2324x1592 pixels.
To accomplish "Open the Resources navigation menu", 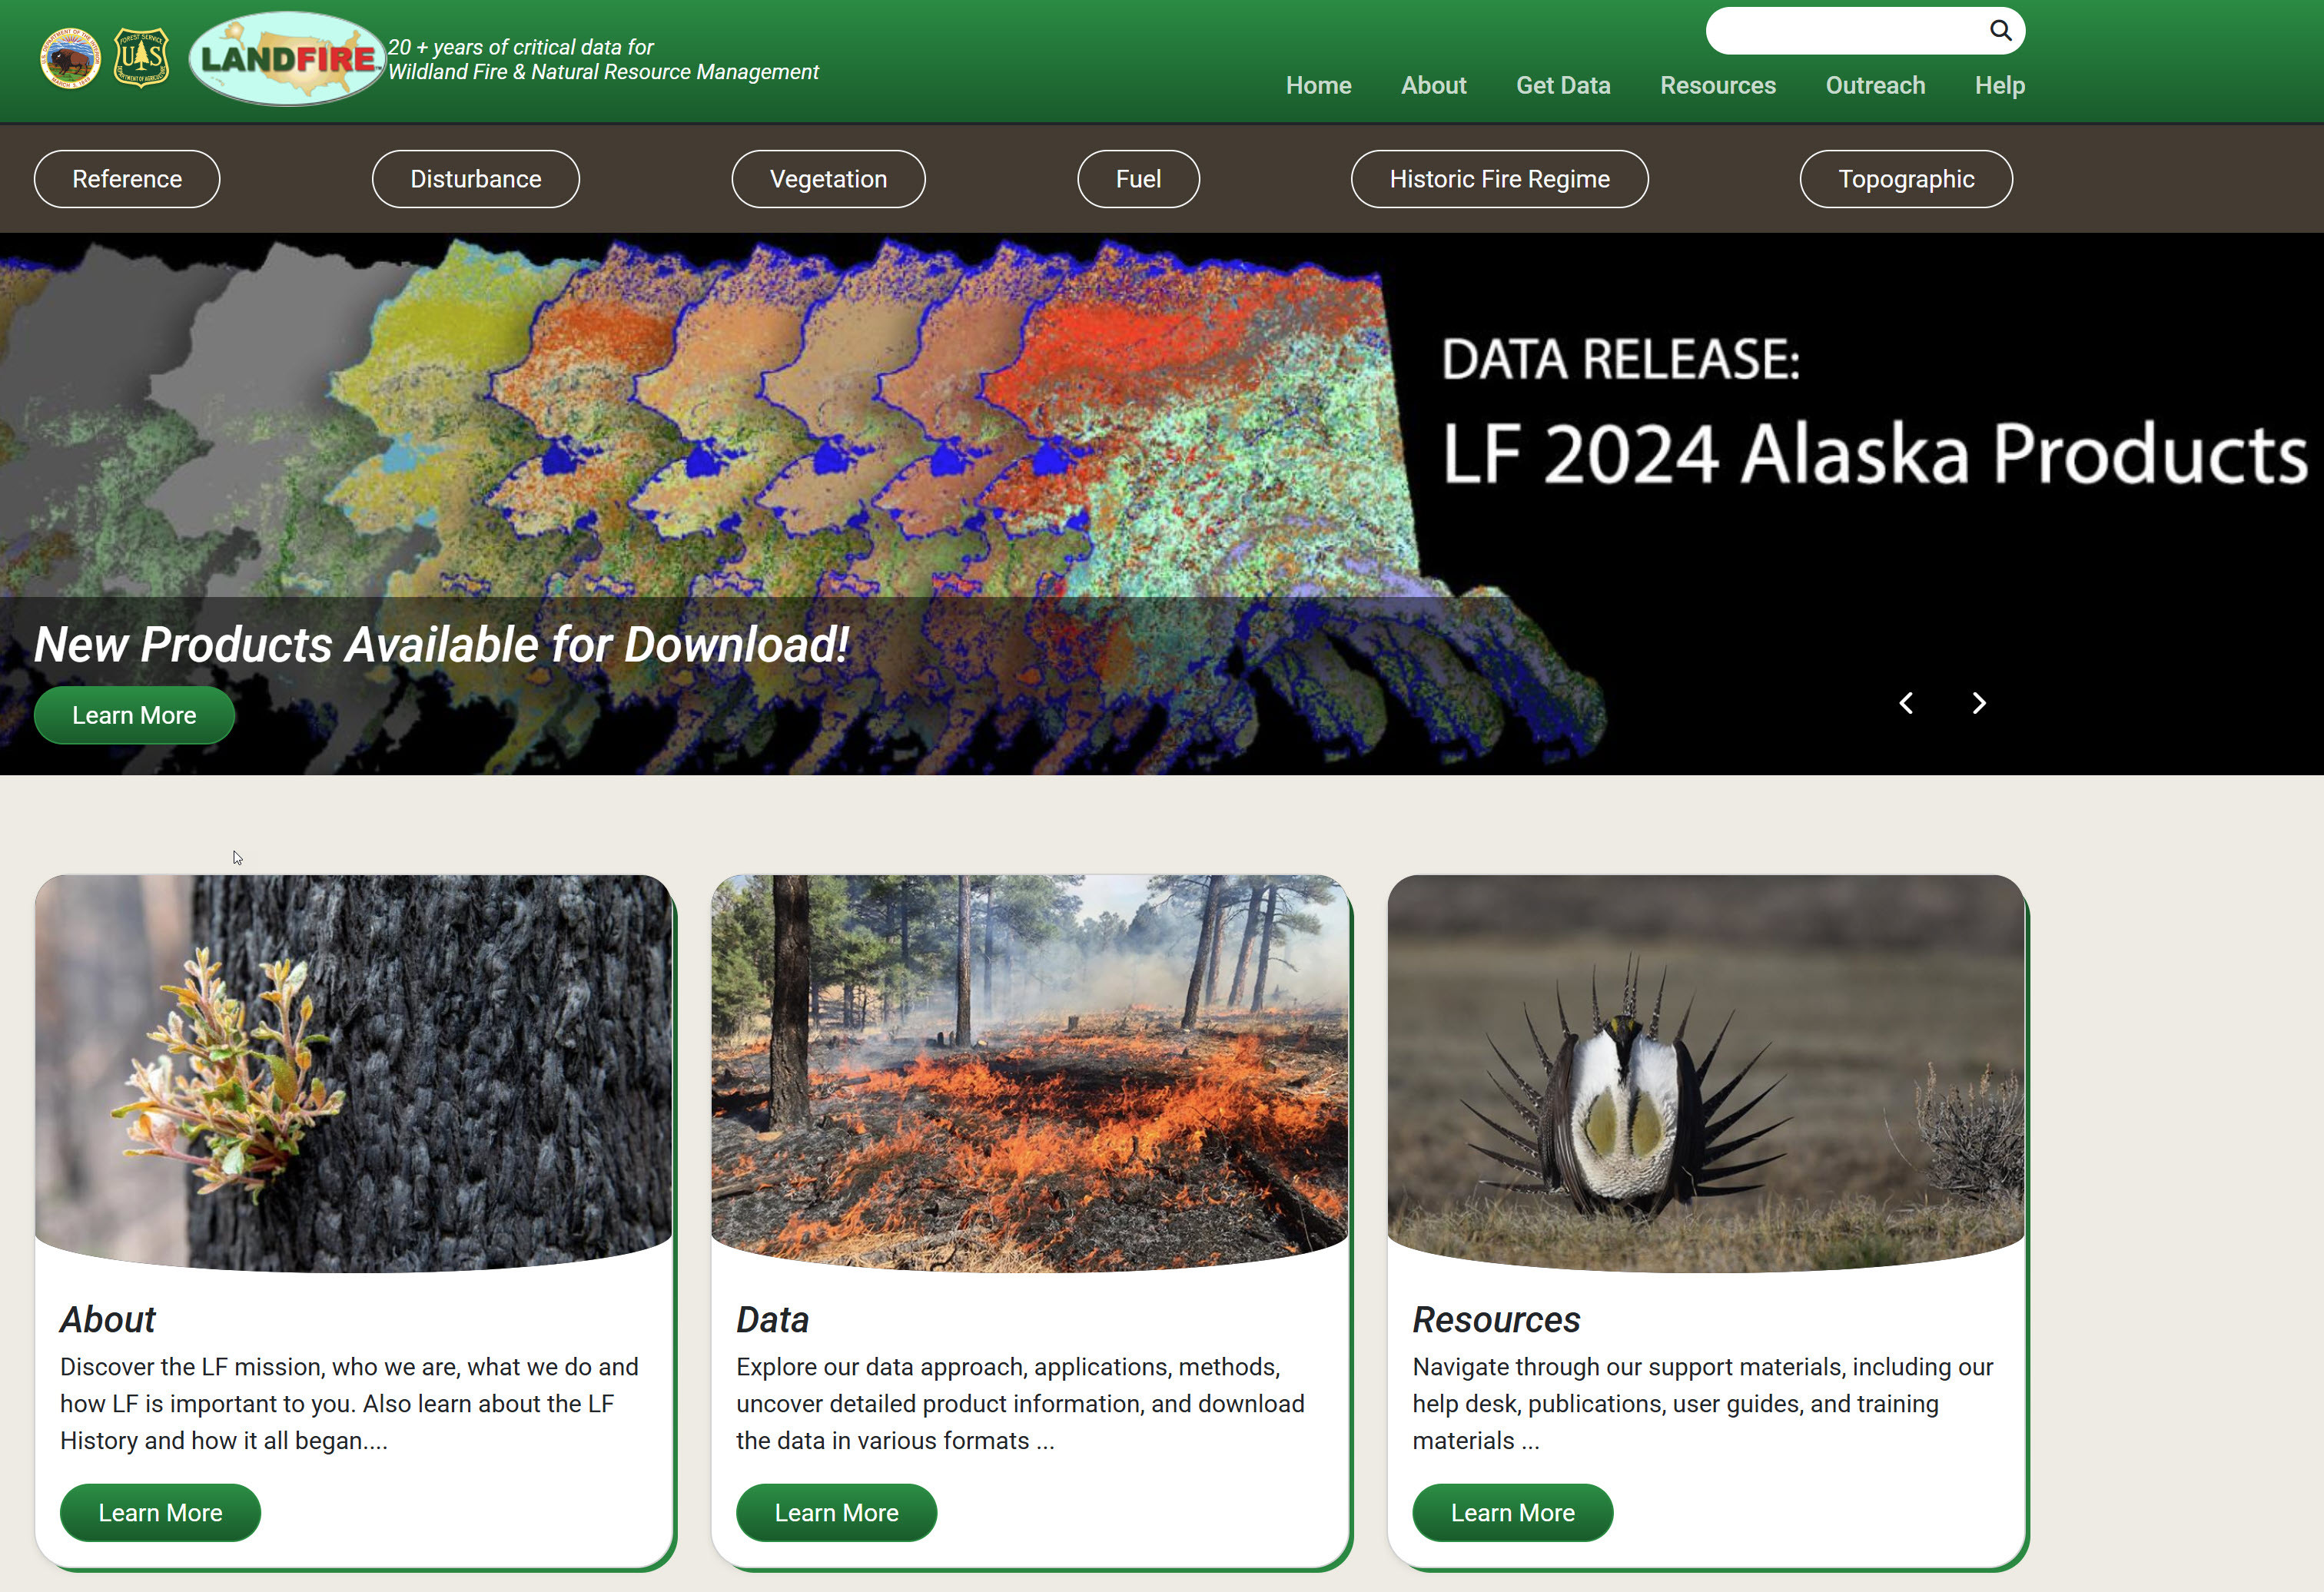I will tap(1718, 85).
